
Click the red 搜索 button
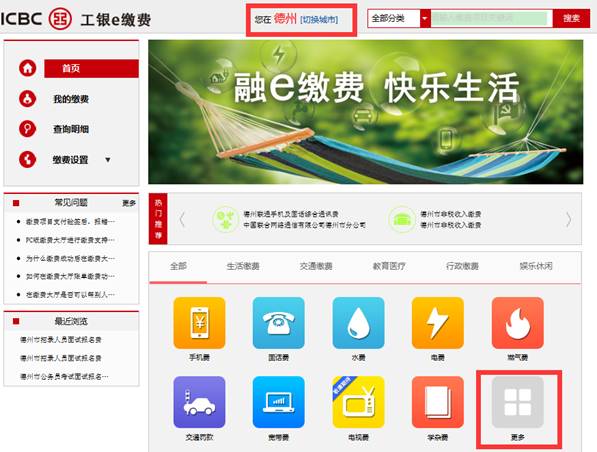pos(571,18)
